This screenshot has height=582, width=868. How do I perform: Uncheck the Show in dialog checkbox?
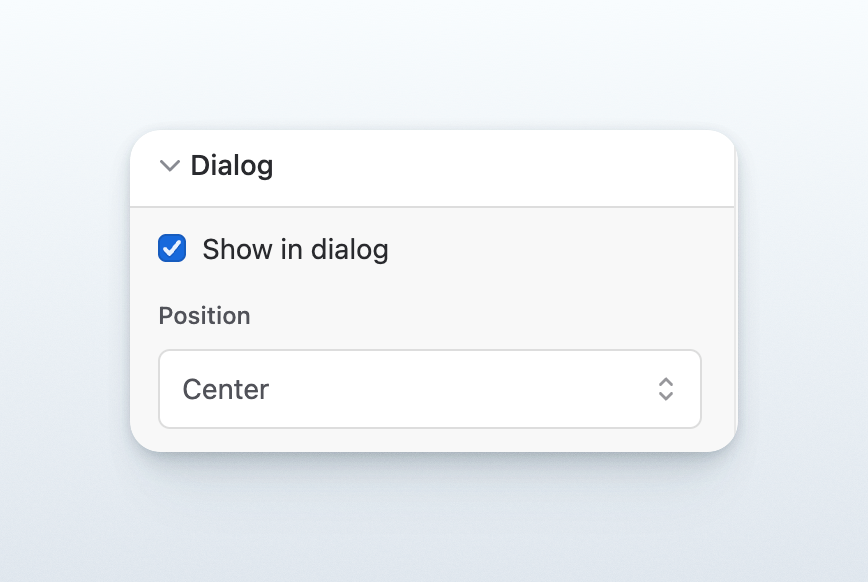pos(172,248)
